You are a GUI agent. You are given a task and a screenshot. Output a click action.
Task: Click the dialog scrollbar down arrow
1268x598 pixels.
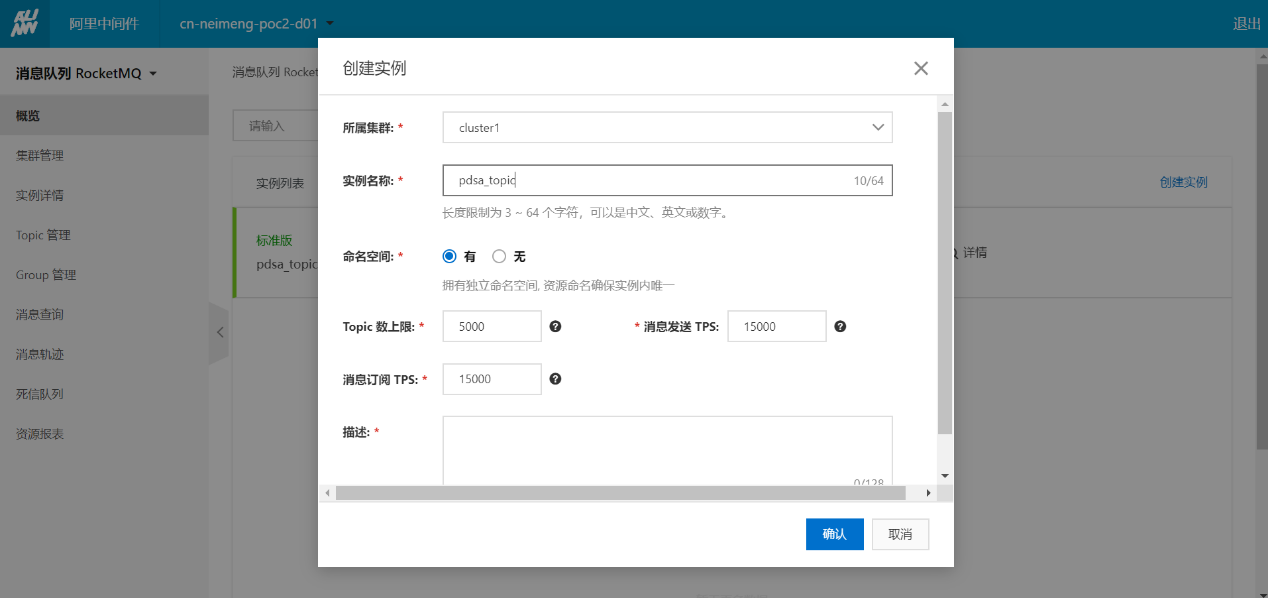[945, 476]
